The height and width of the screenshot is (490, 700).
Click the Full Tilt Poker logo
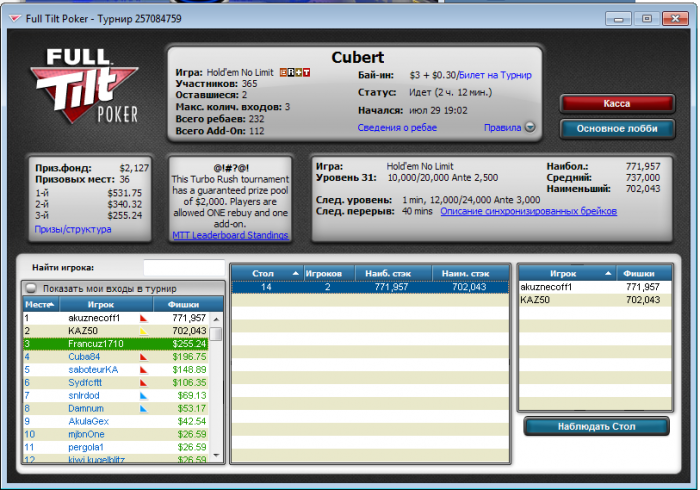[x=84, y=86]
